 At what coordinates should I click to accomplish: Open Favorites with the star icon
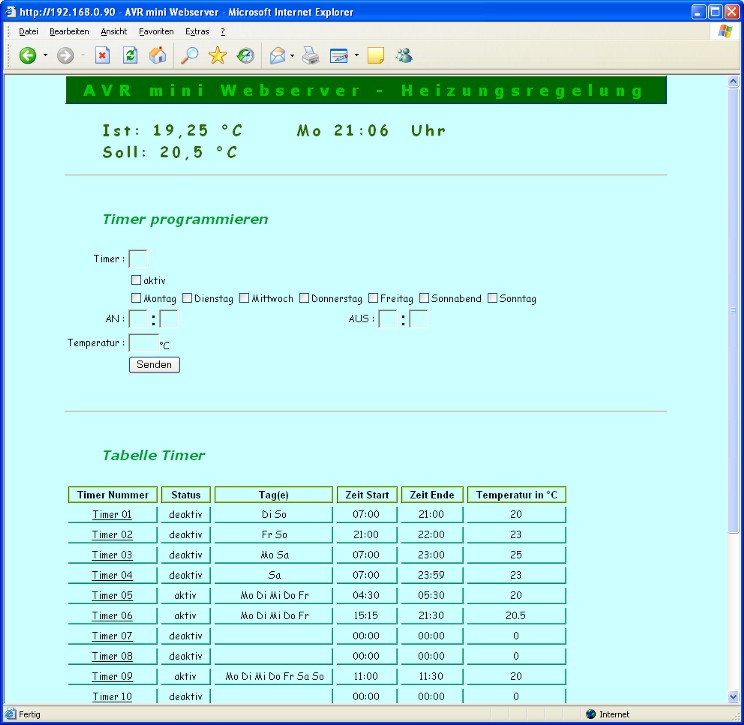tap(217, 56)
